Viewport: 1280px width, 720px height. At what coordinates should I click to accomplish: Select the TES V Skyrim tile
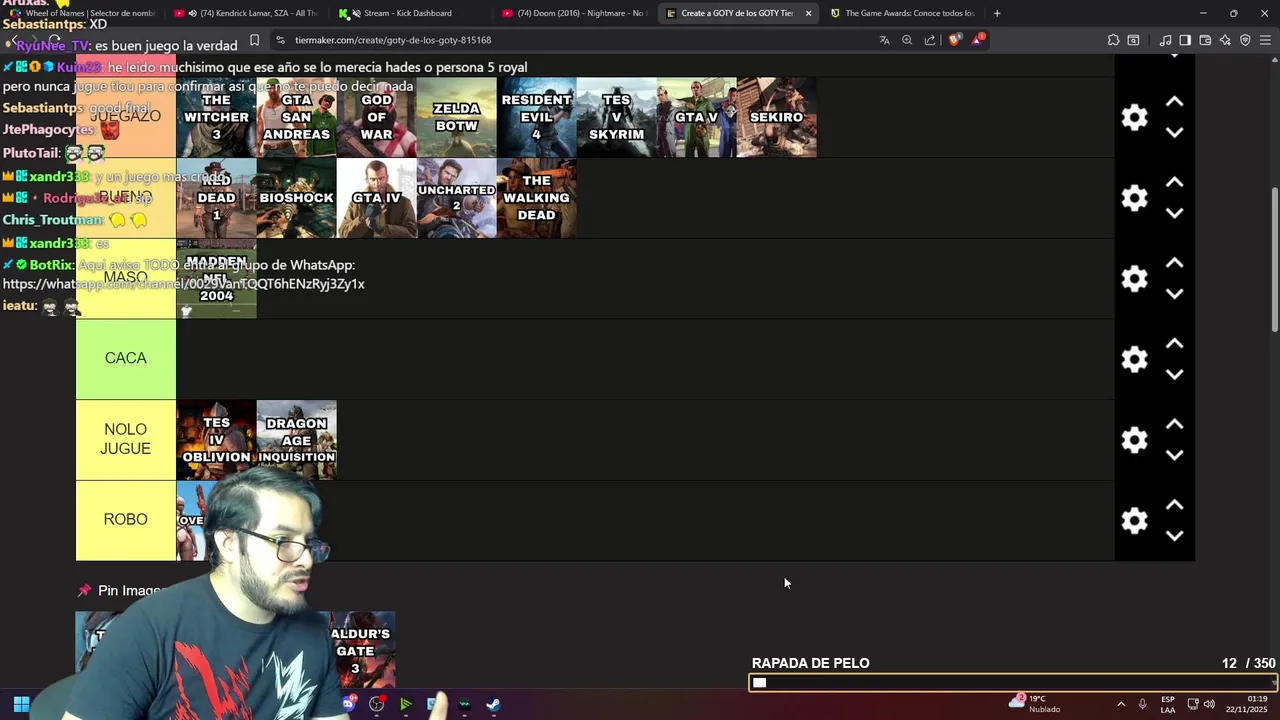point(616,117)
